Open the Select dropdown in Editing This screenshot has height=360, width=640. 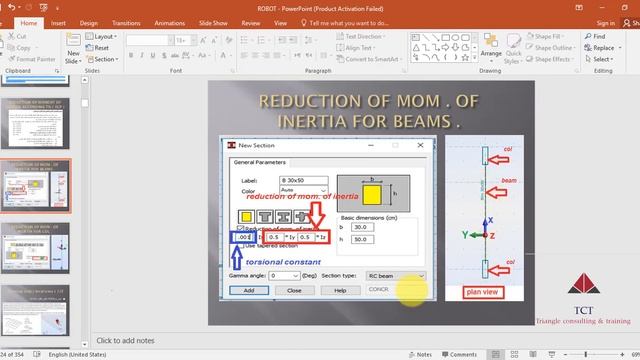pos(599,59)
